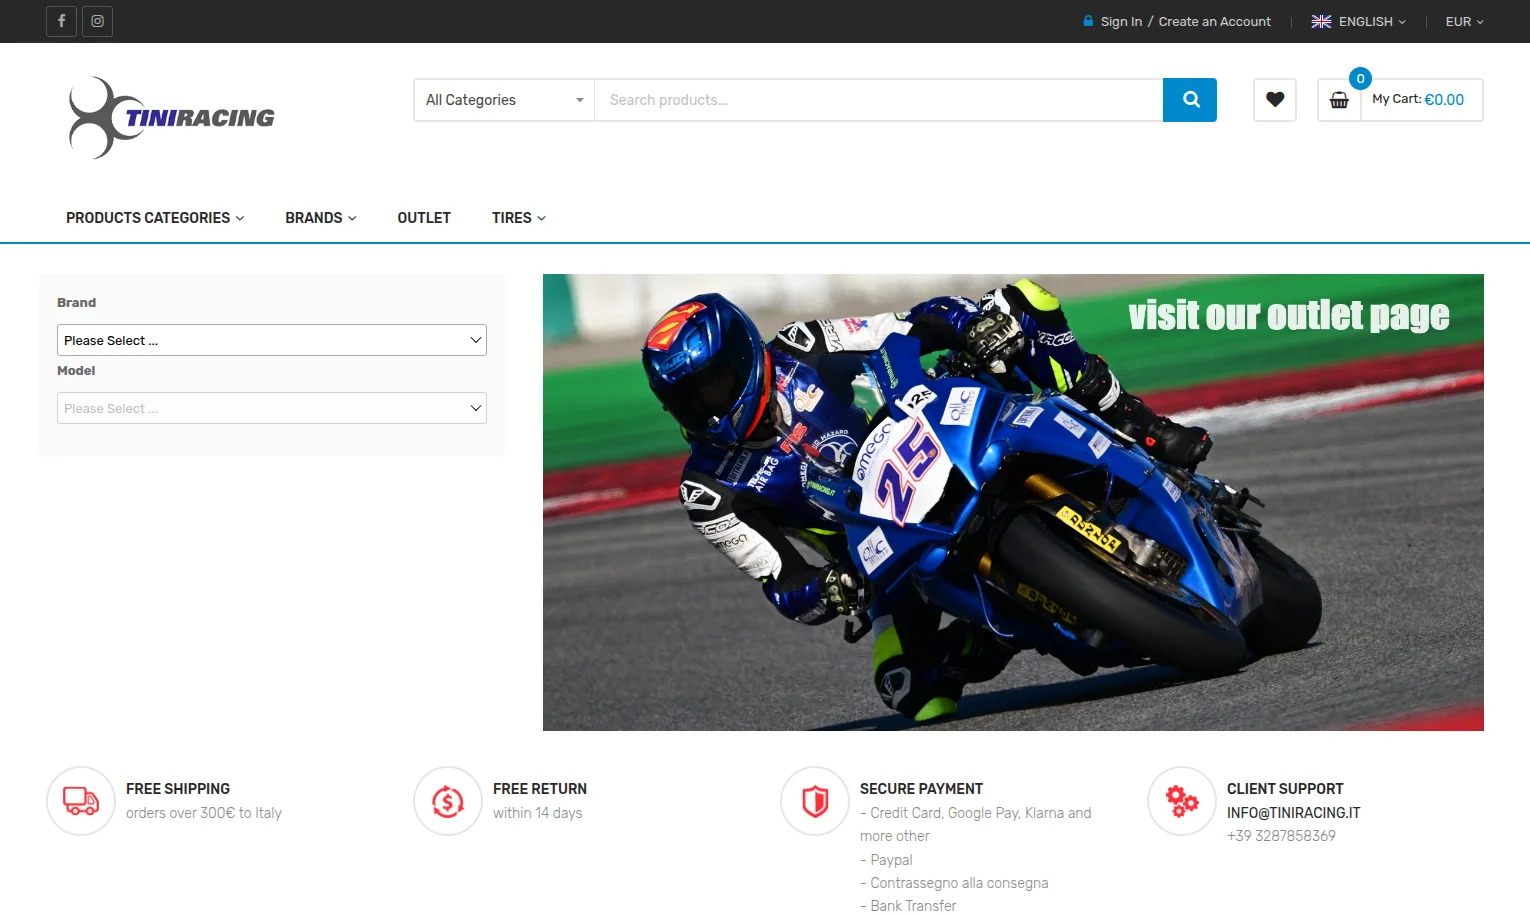This screenshot has width=1530, height=916.
Task: Open the Facebook page icon
Action: (x=61, y=21)
